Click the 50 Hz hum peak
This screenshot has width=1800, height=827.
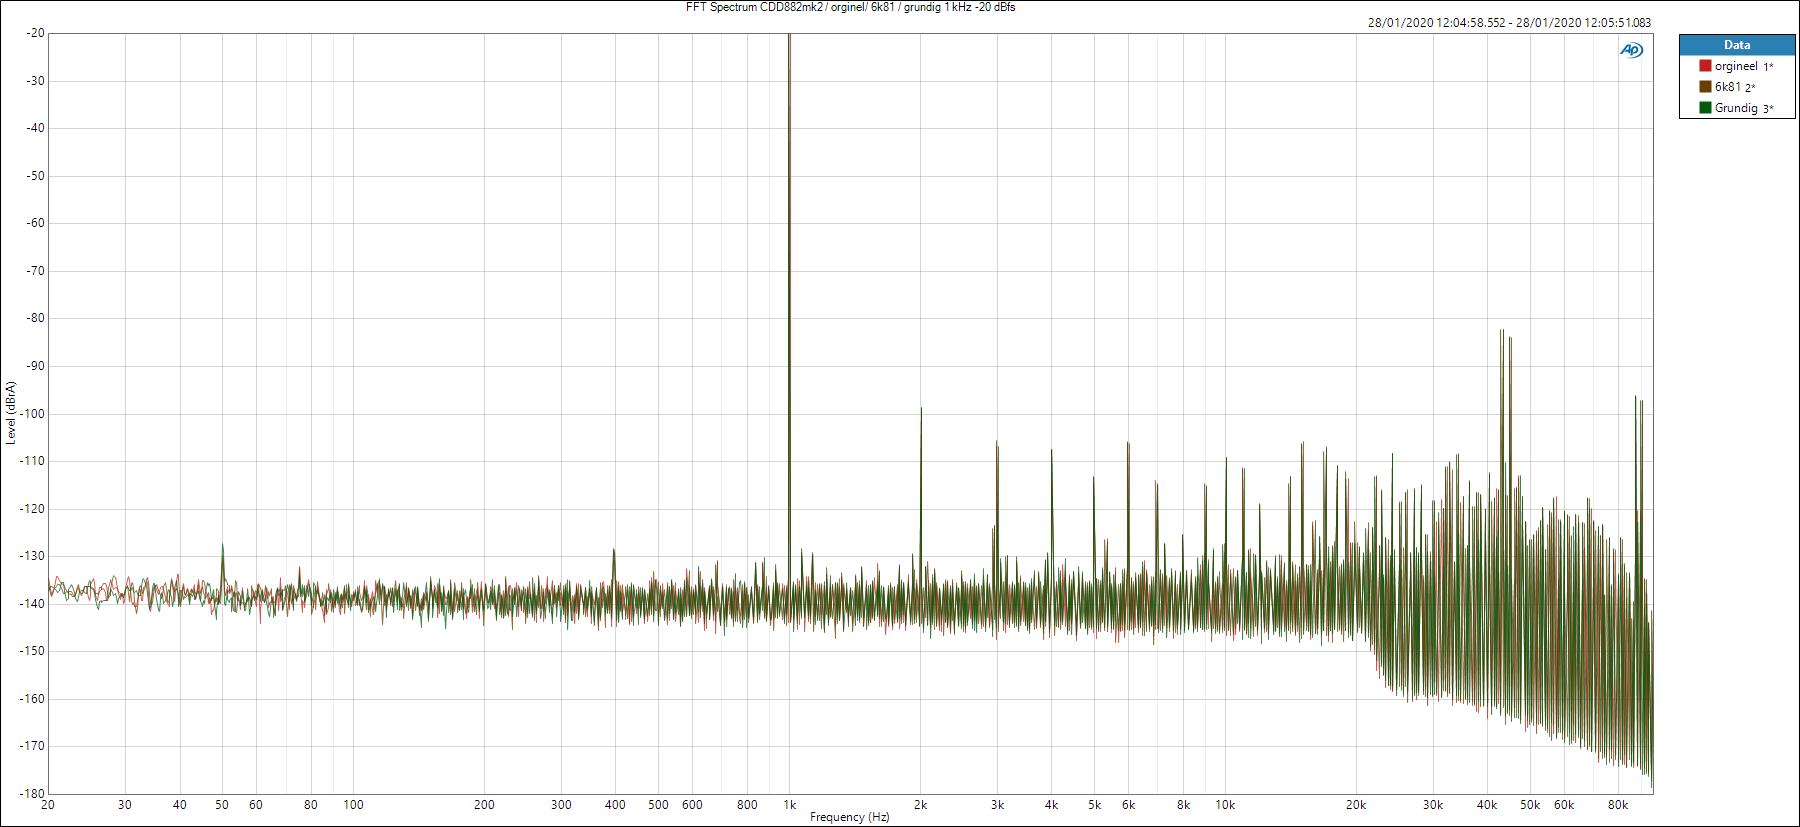222,545
